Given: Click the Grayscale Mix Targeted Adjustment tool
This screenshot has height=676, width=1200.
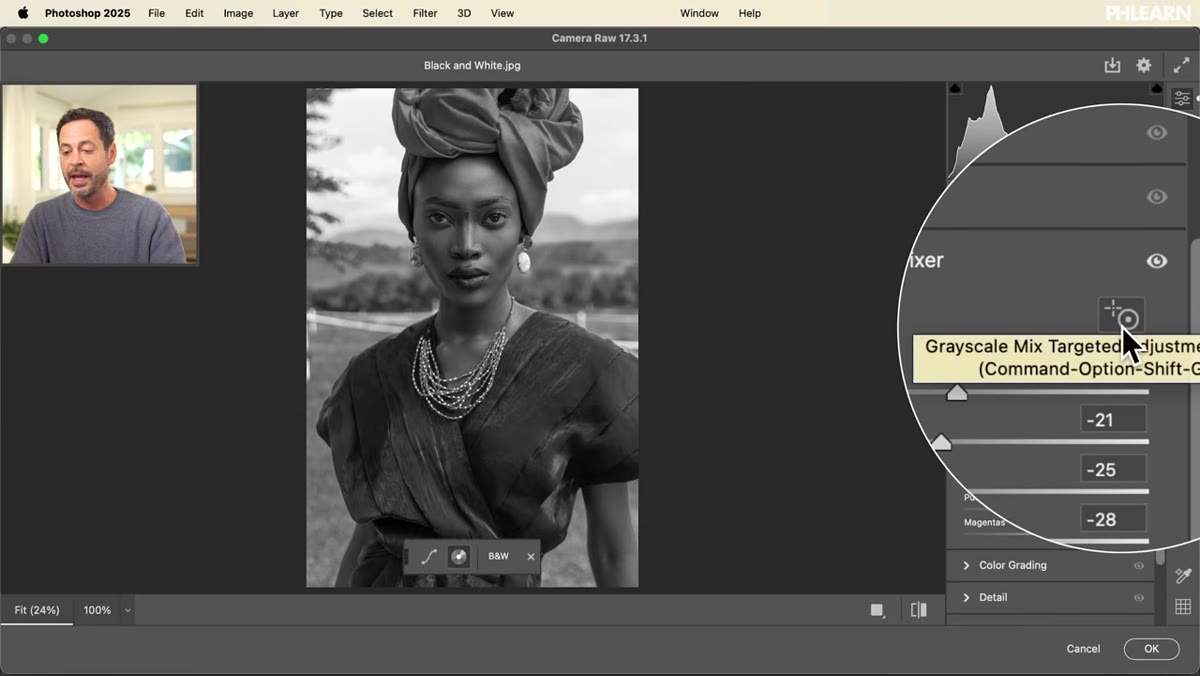Looking at the screenshot, I should click(x=1121, y=315).
